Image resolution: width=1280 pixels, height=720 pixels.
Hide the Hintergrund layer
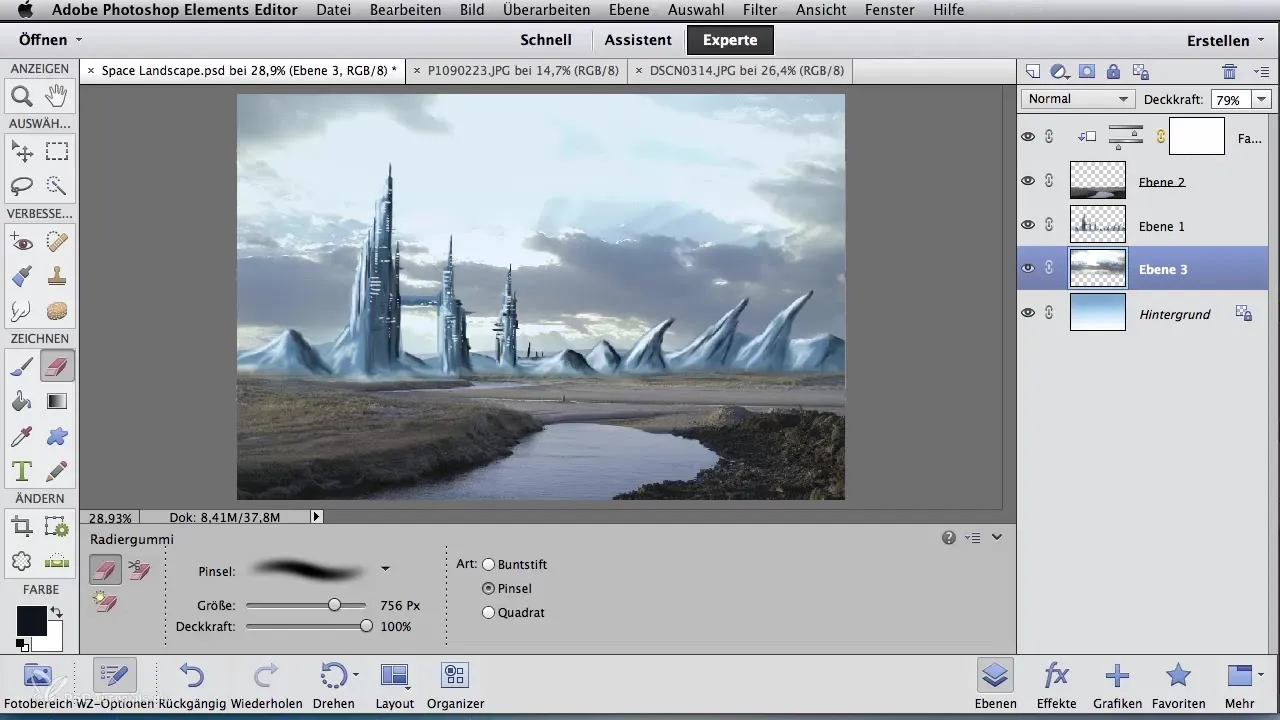coord(1028,313)
